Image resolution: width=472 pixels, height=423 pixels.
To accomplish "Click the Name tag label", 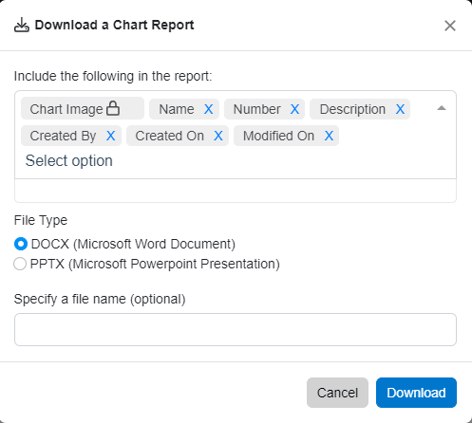I will click(x=177, y=109).
